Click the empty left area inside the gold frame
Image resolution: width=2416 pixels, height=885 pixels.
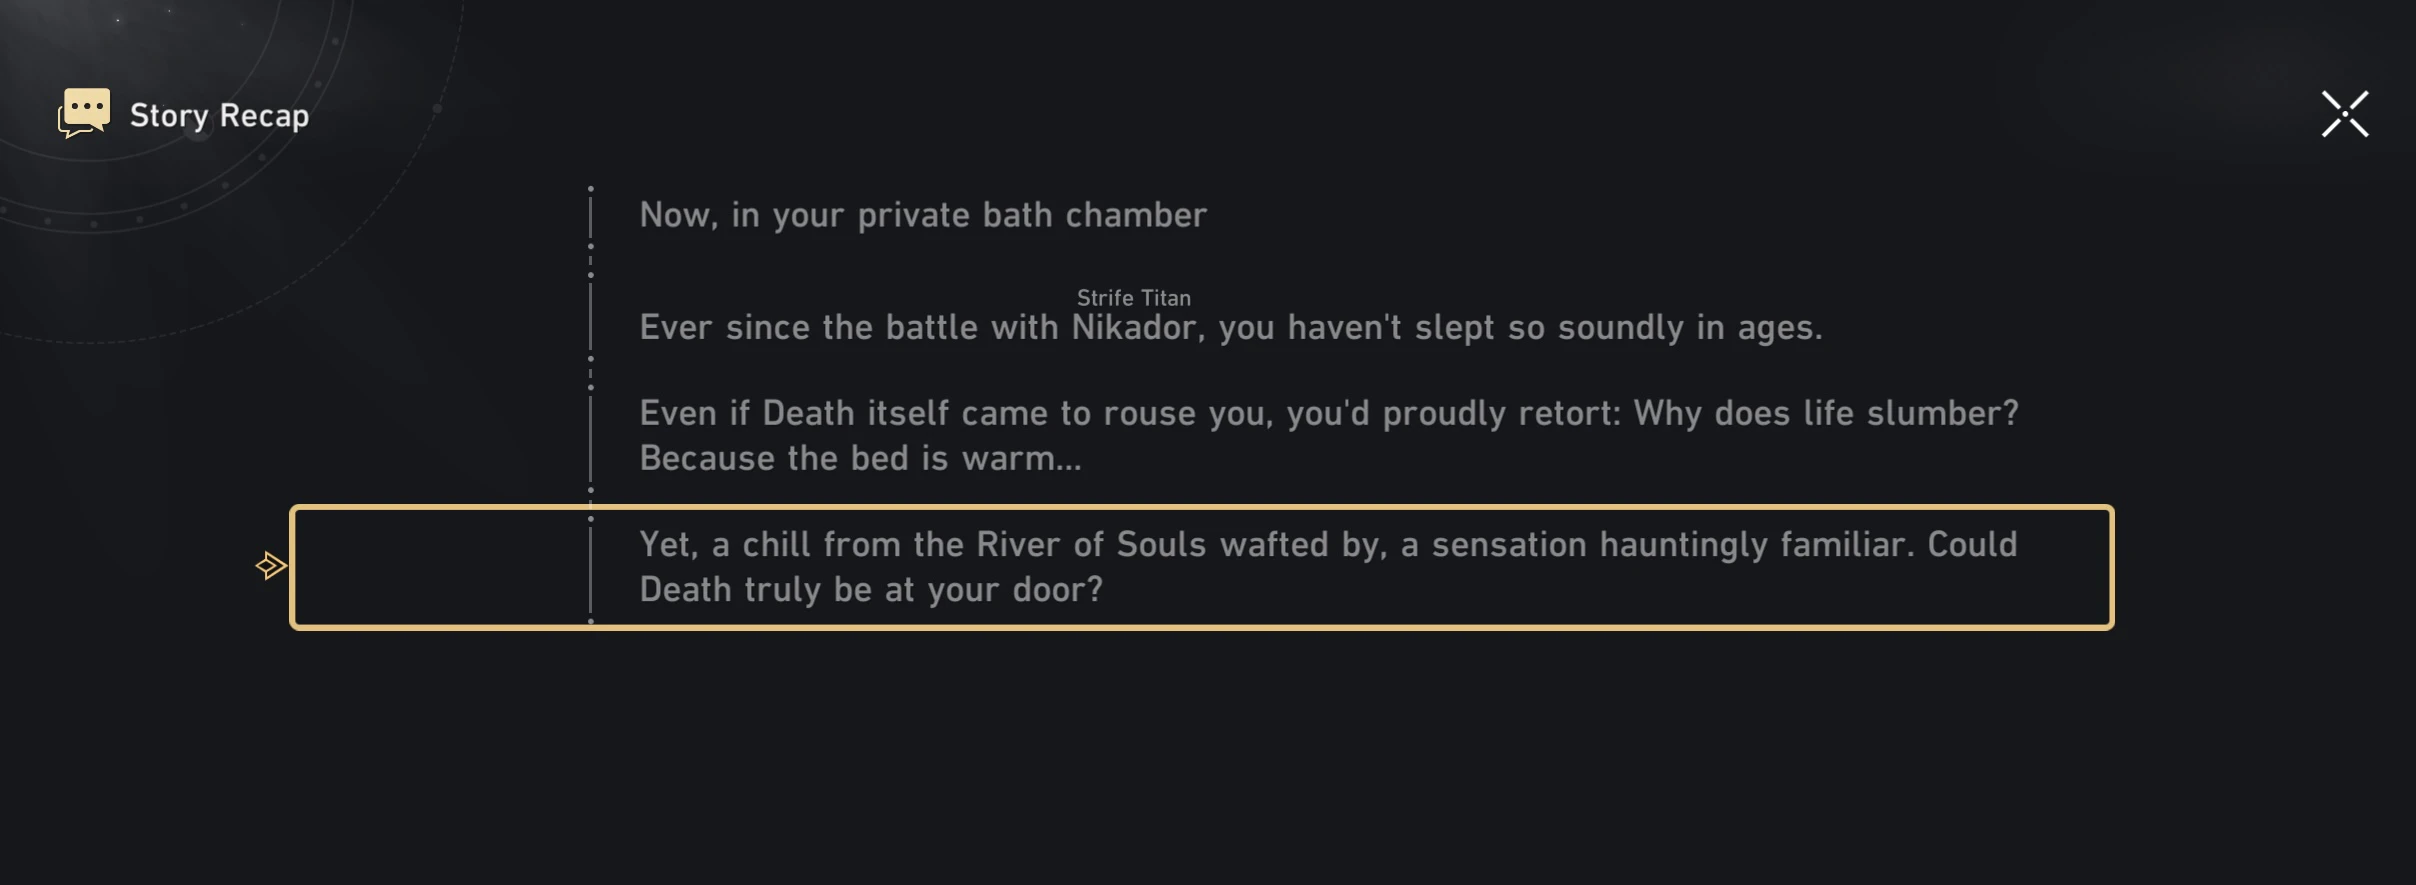click(440, 568)
